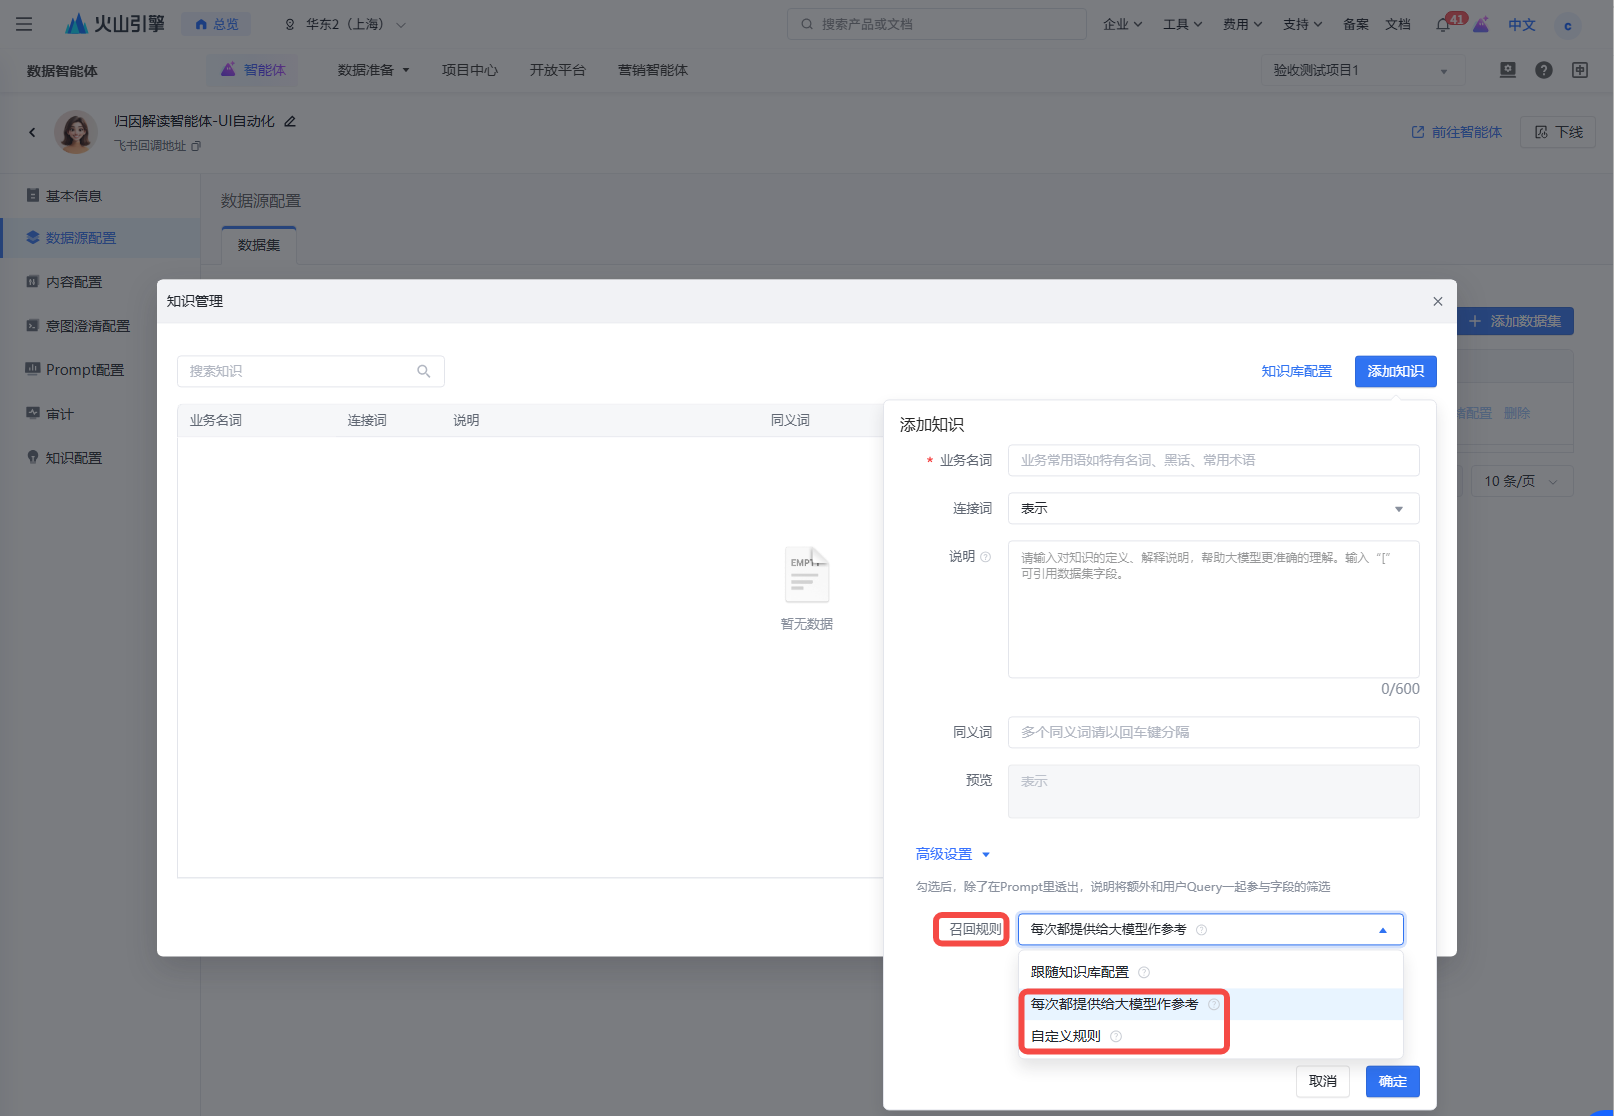Click the hamburger menu icon
Viewport: 1614px width, 1116px height.
tap(24, 24)
